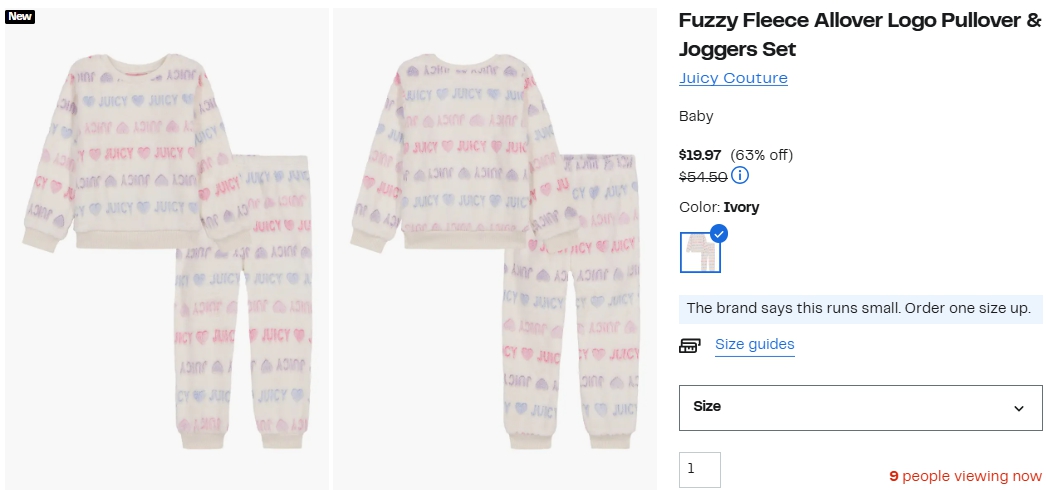Click the quantity input field showing 1
The width and height of the screenshot is (1046, 490).
[x=700, y=469]
